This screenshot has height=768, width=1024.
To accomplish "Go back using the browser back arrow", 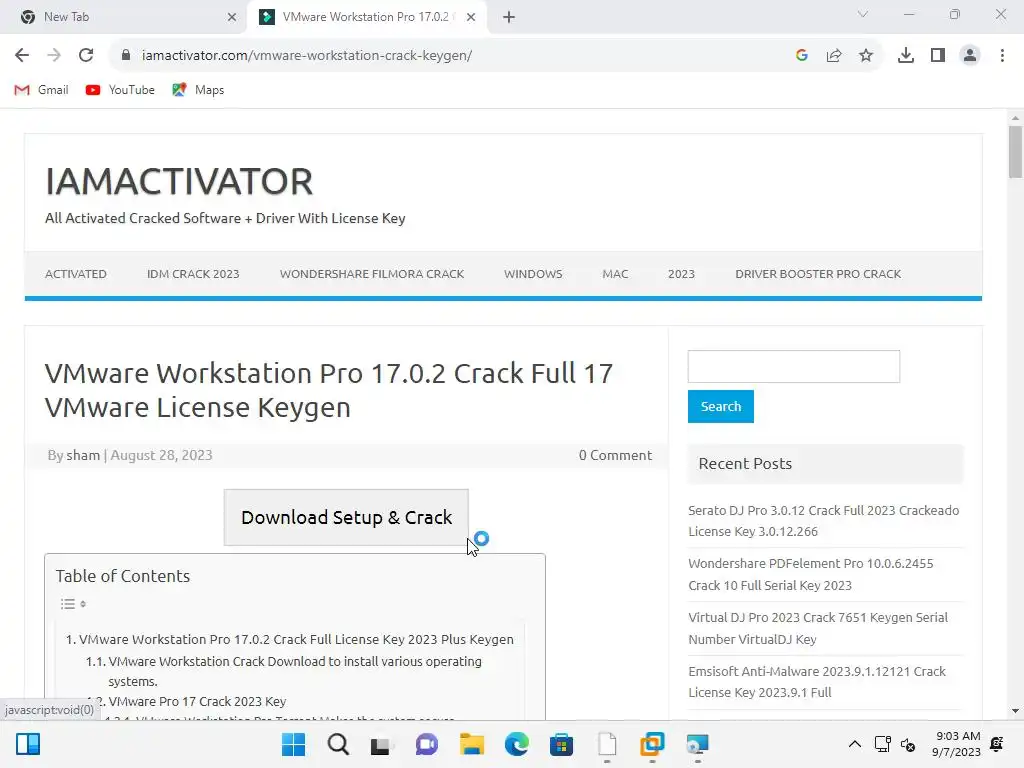I will [x=22, y=56].
